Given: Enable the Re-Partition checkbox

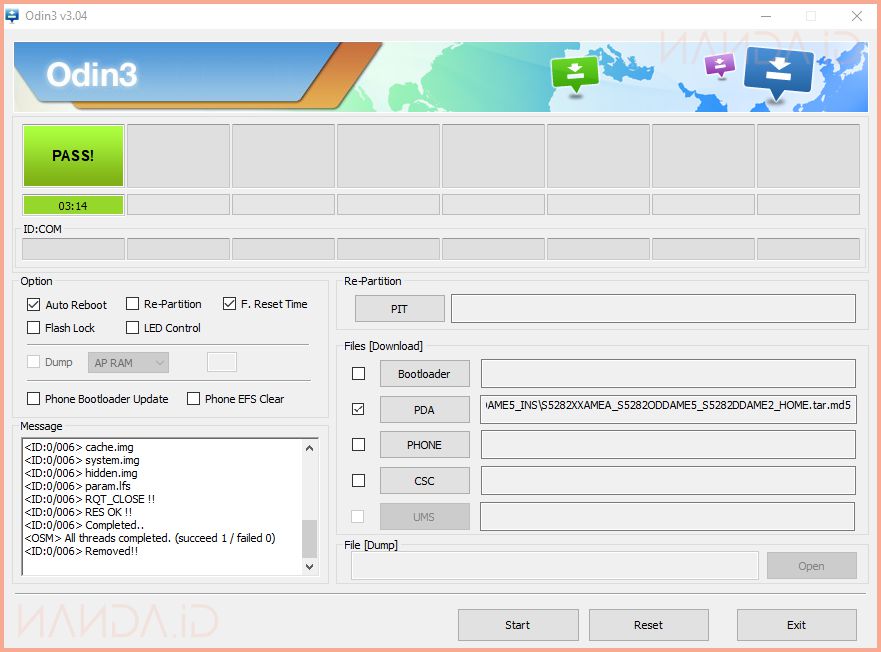Looking at the screenshot, I should coord(132,304).
